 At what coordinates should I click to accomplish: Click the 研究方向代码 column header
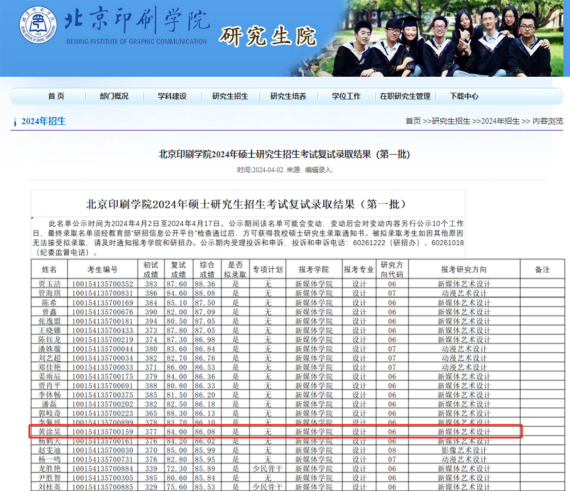pyautogui.click(x=392, y=269)
